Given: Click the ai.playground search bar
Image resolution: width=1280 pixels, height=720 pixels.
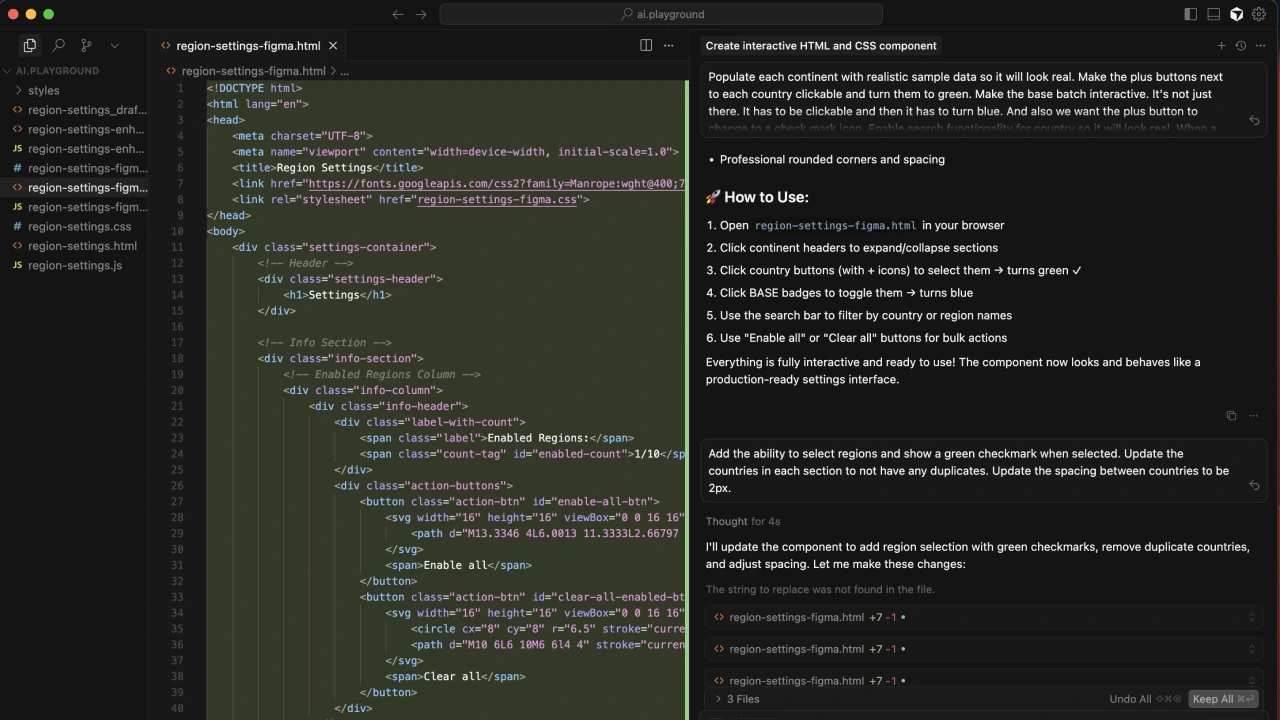Looking at the screenshot, I should [661, 14].
